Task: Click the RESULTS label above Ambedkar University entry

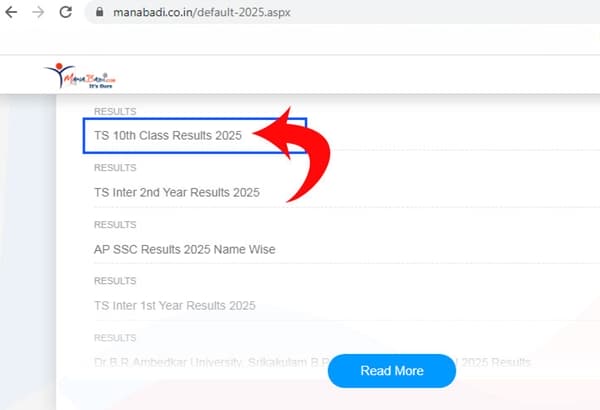Action: [115, 338]
